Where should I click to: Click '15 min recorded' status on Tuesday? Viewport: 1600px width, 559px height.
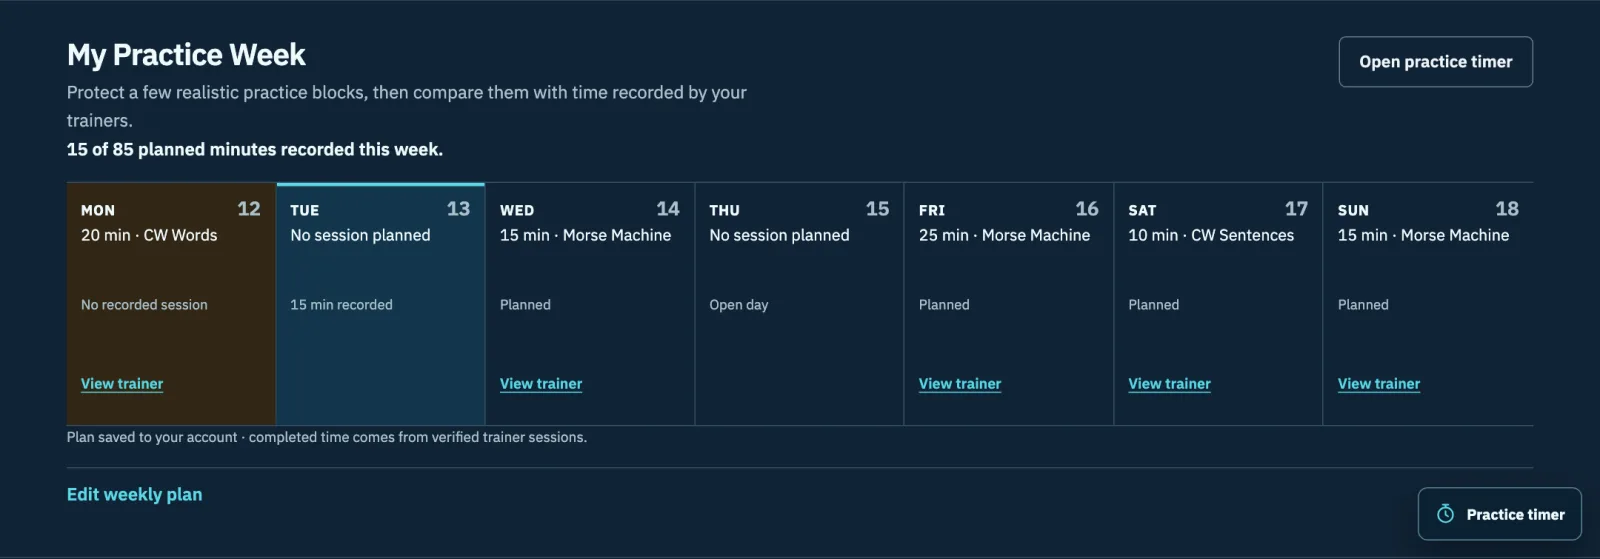pyautogui.click(x=341, y=305)
